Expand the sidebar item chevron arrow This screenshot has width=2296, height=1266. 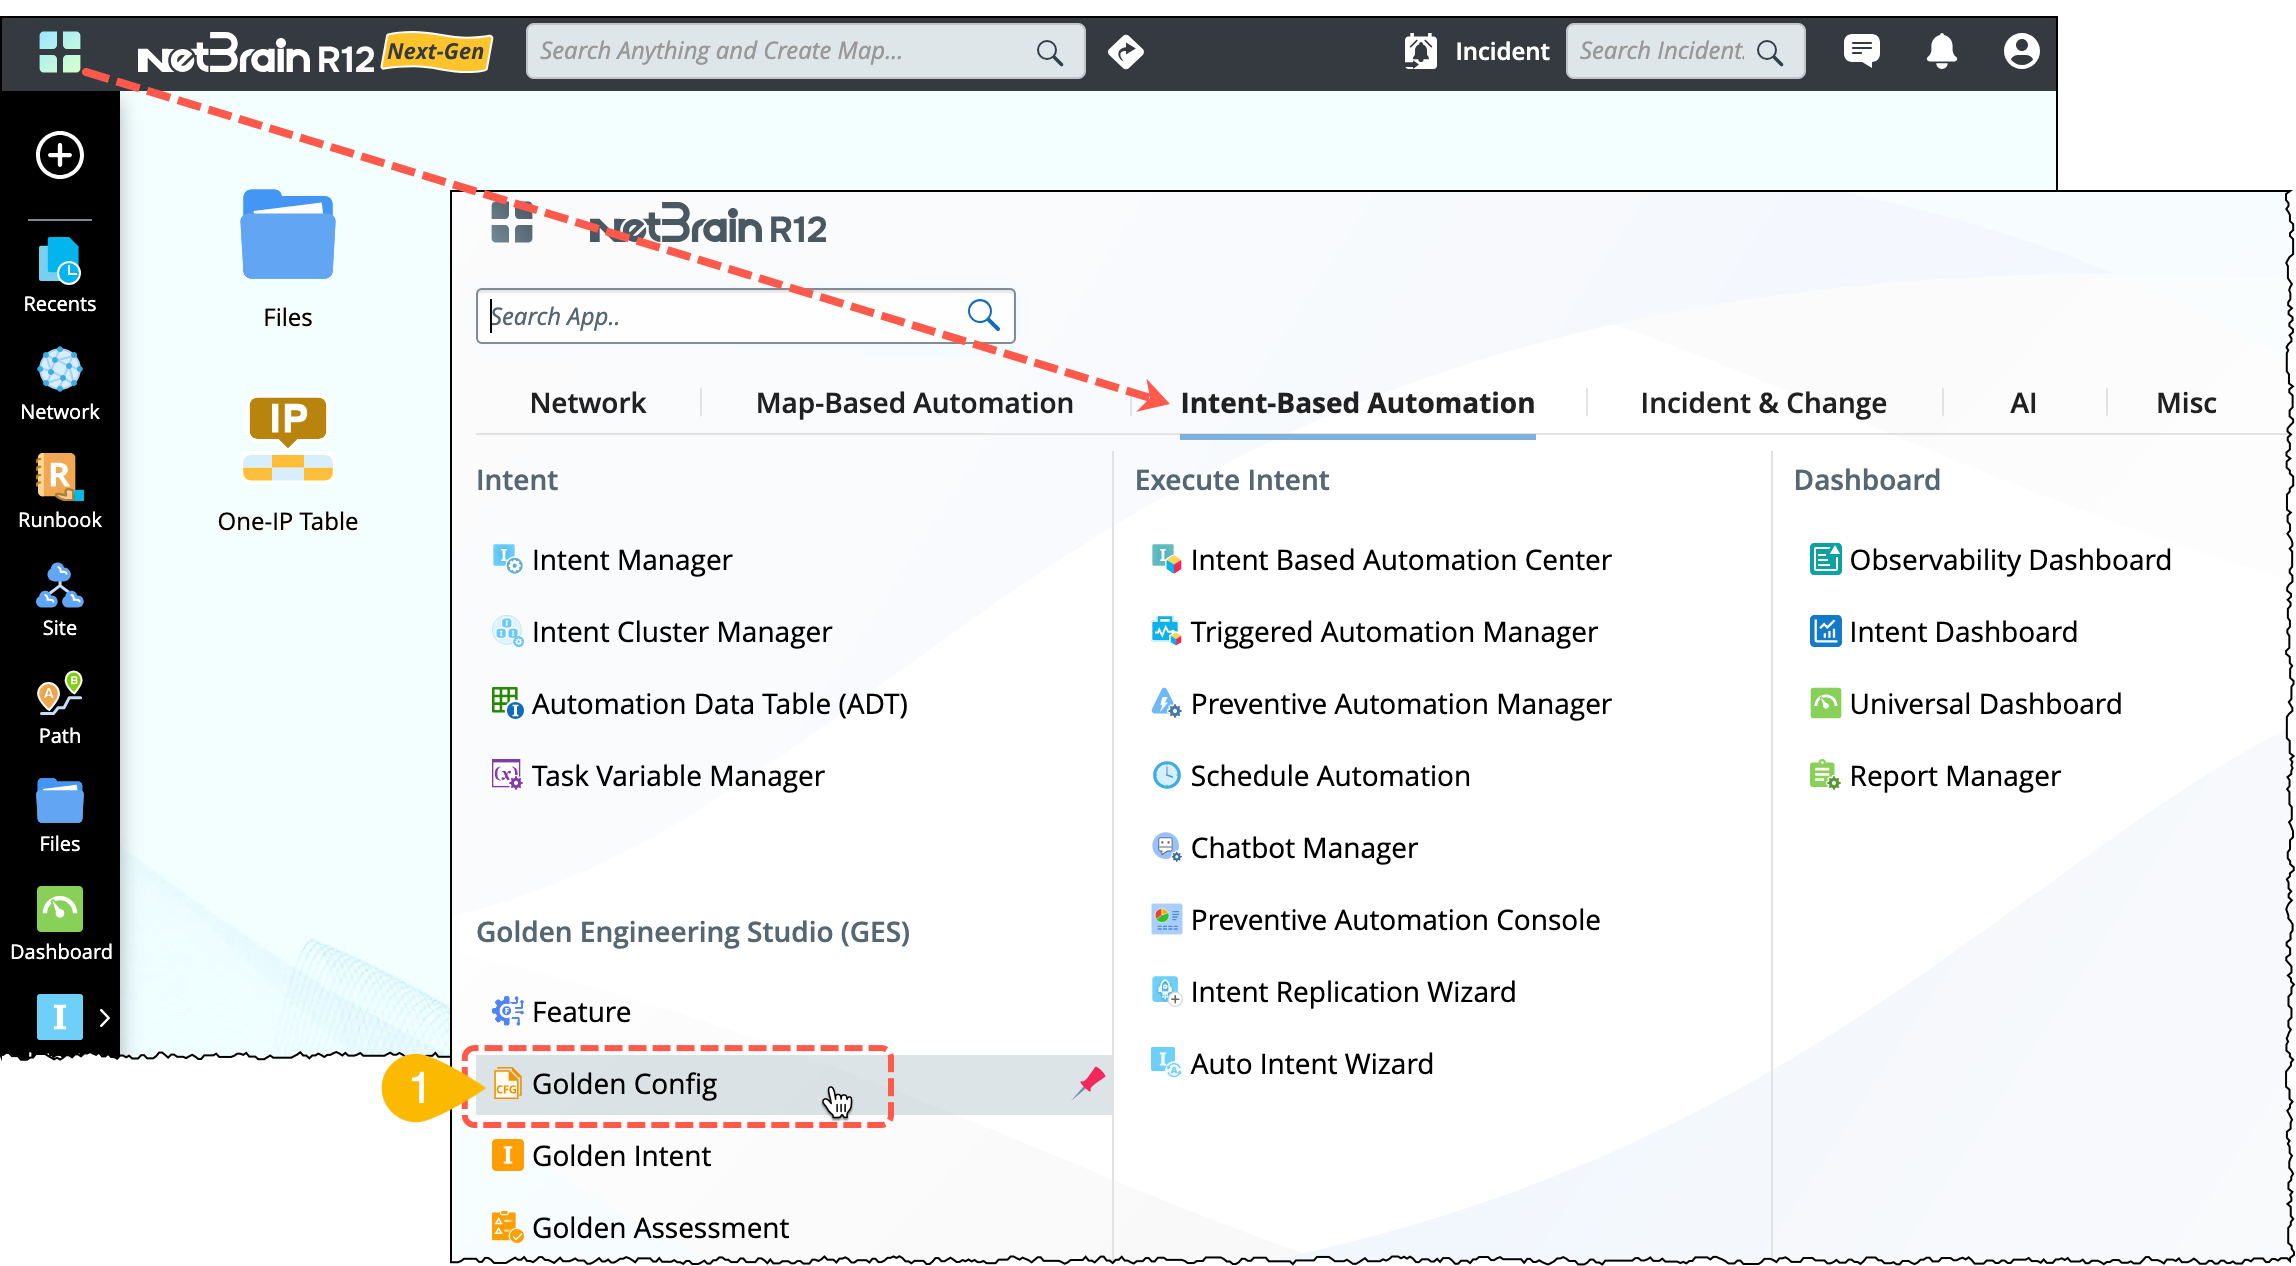point(104,1018)
